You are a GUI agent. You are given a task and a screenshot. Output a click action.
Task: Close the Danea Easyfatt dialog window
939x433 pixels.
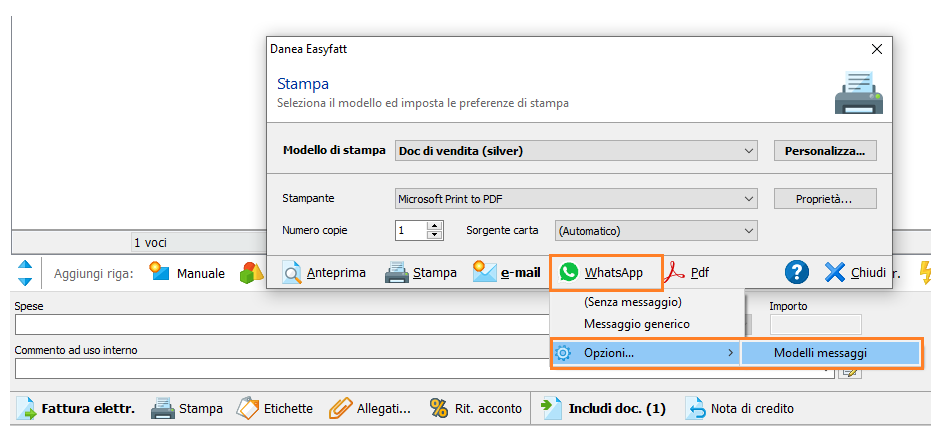point(877,50)
